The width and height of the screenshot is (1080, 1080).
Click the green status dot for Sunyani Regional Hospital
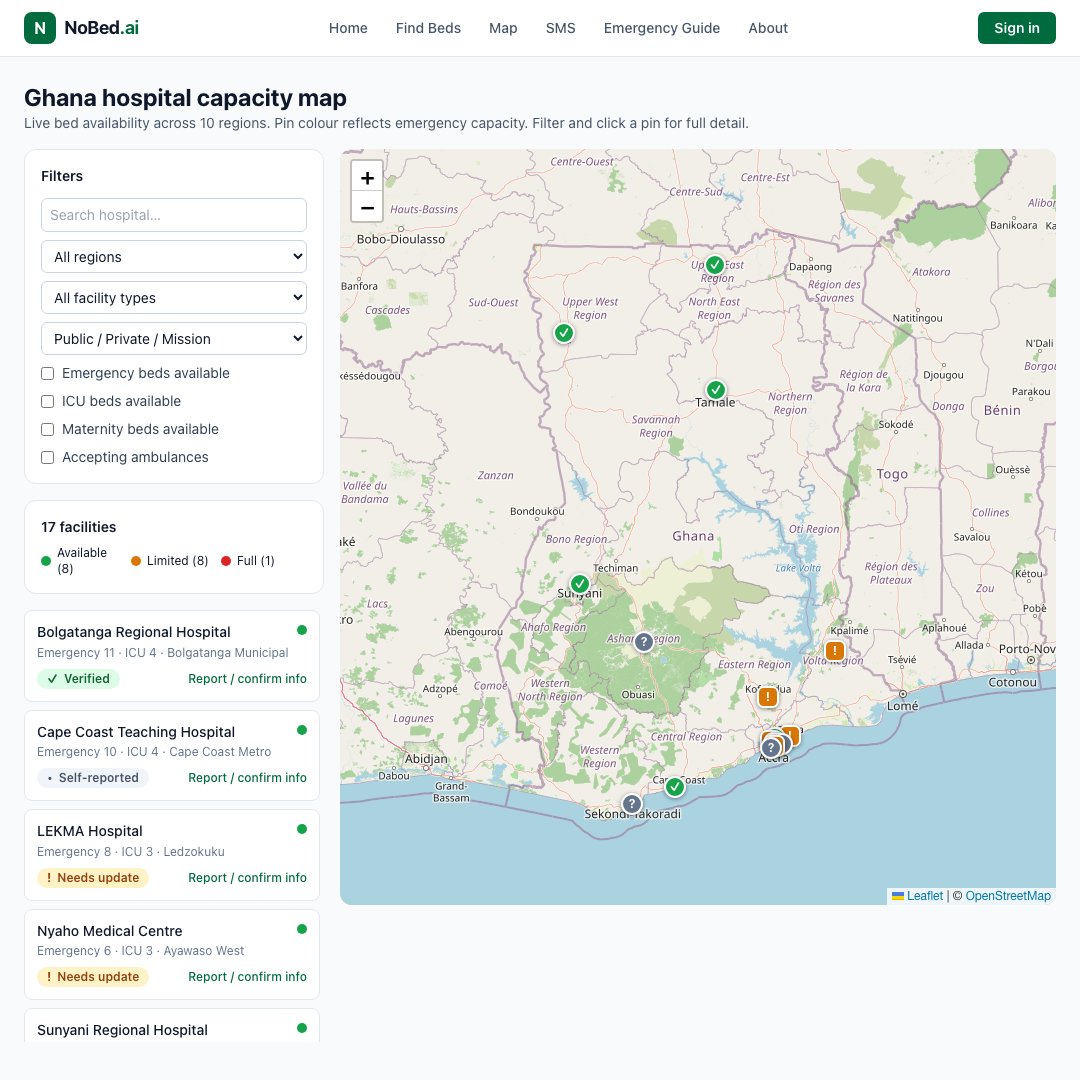[x=302, y=1028]
